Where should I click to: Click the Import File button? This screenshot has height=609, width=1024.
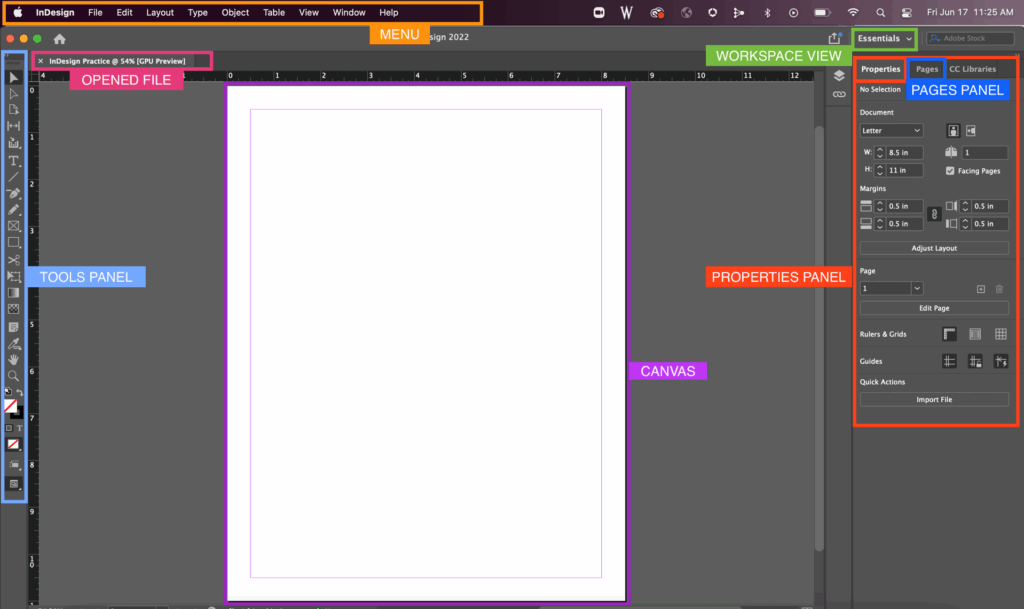934,399
